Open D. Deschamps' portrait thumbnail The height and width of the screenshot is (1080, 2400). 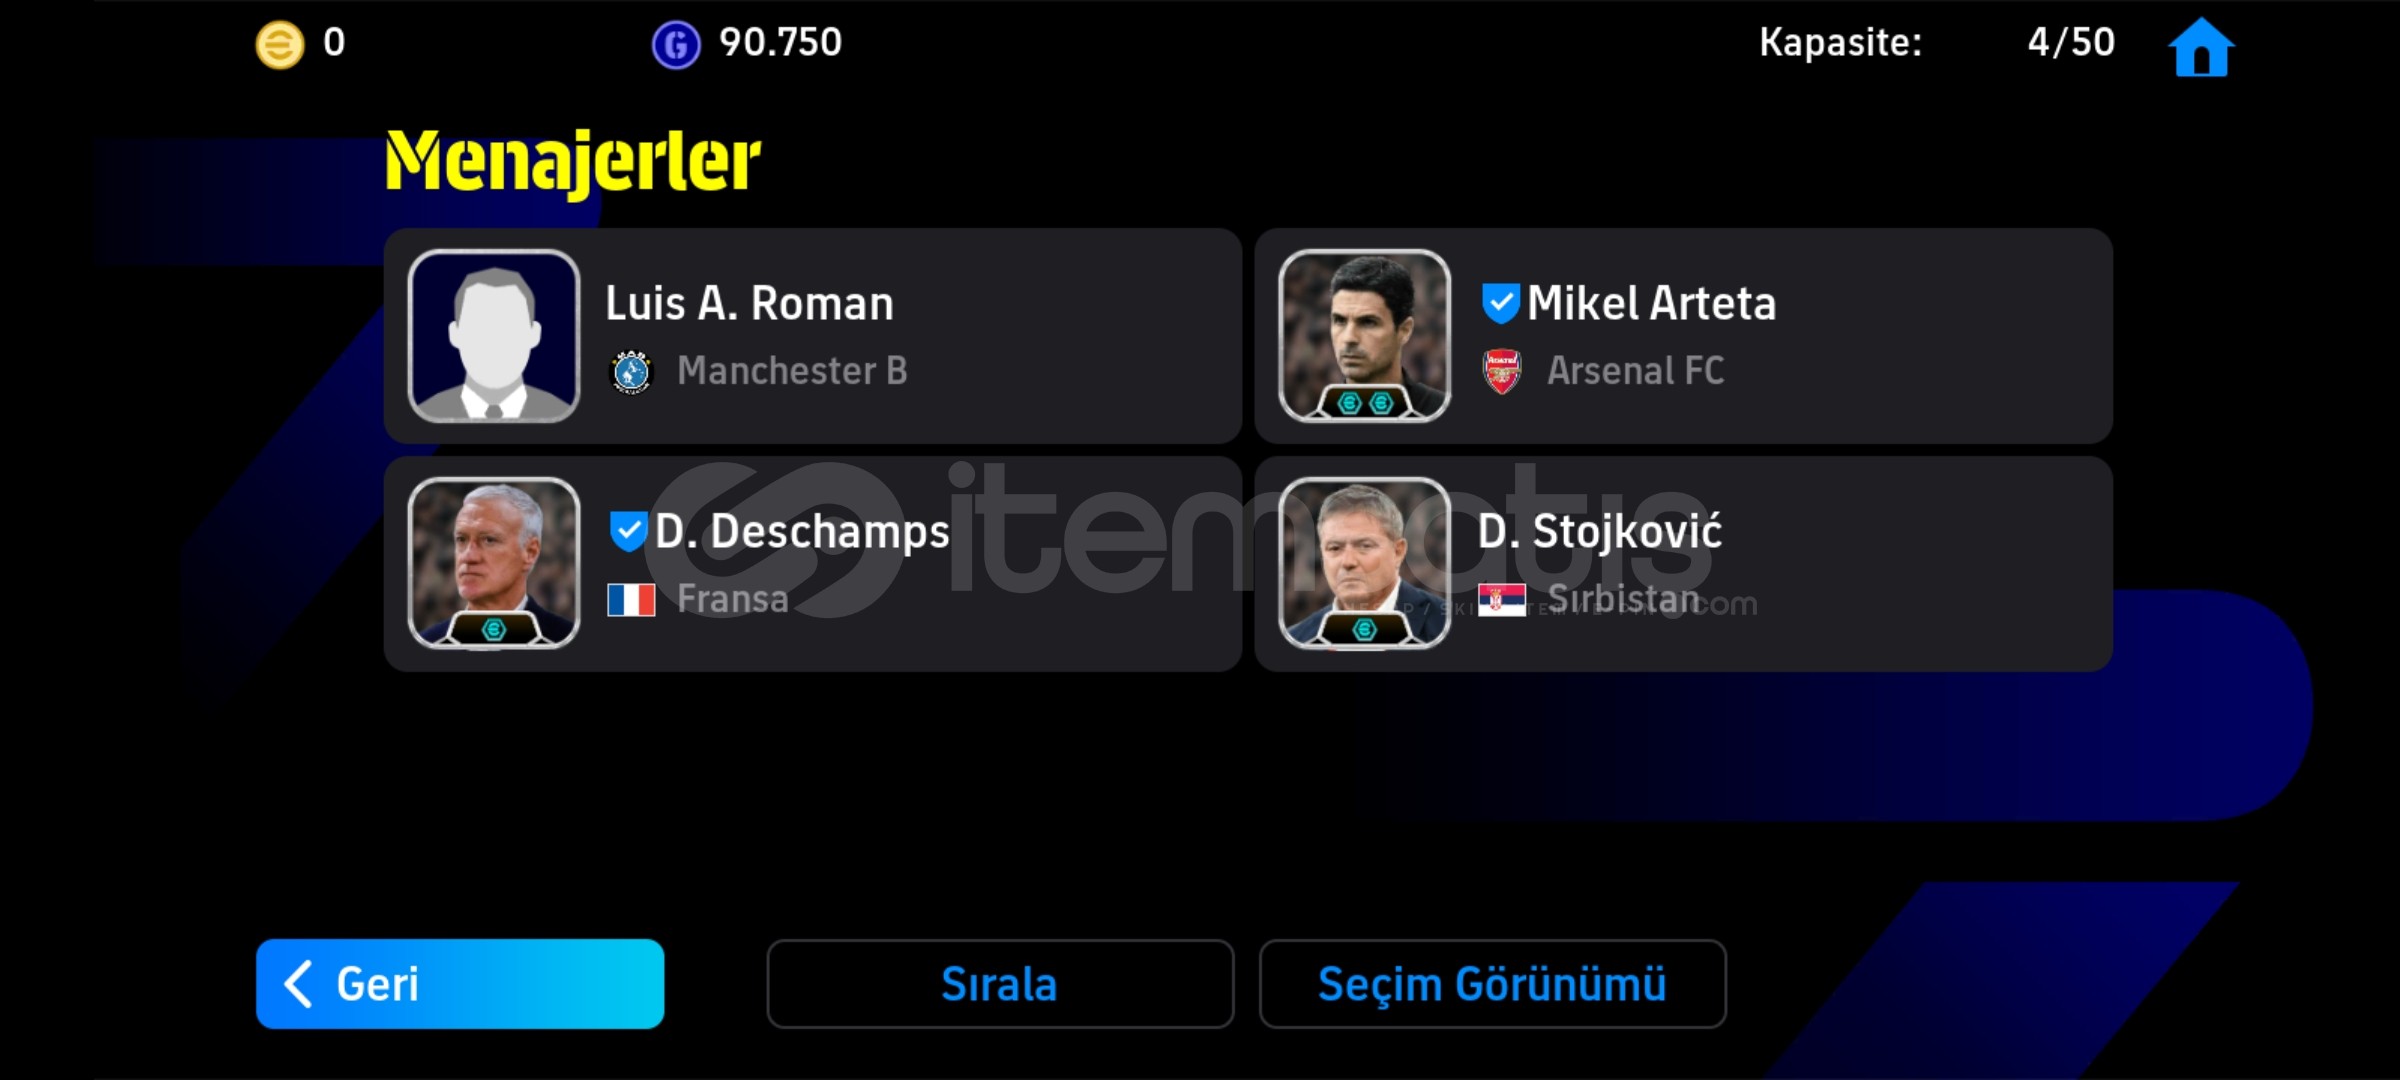click(494, 564)
